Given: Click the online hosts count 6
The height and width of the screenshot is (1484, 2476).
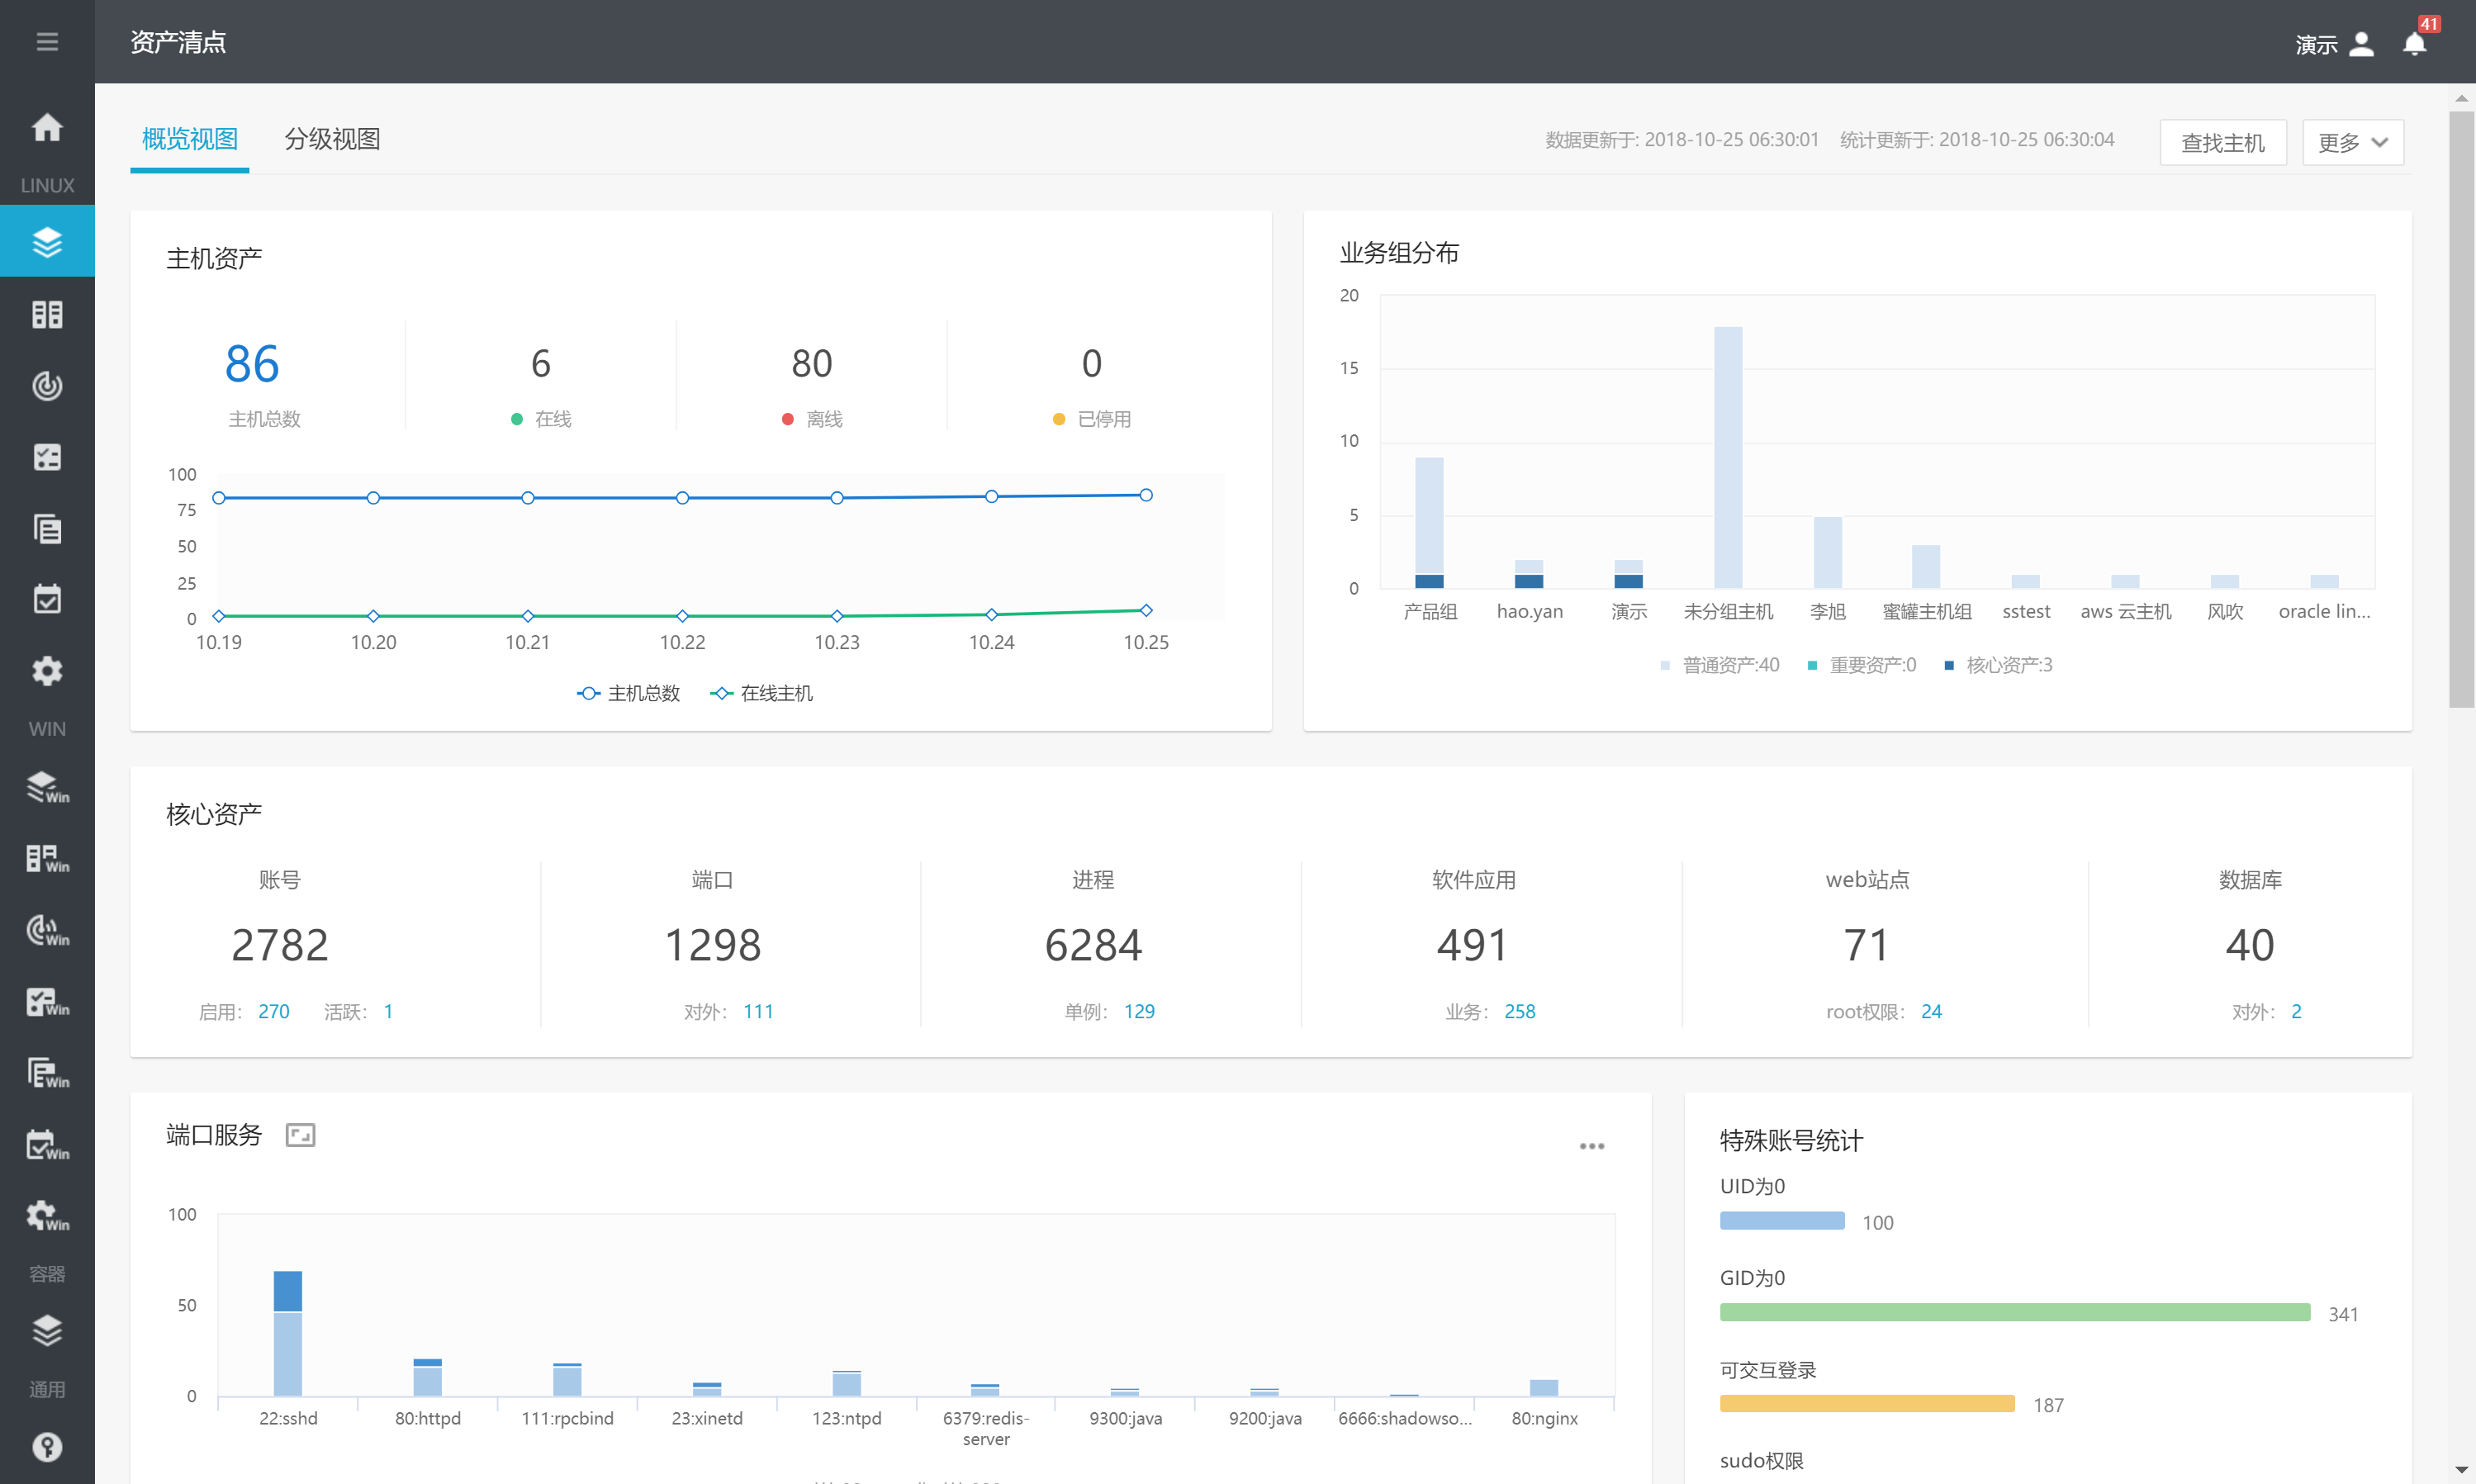Looking at the screenshot, I should pyautogui.click(x=541, y=363).
